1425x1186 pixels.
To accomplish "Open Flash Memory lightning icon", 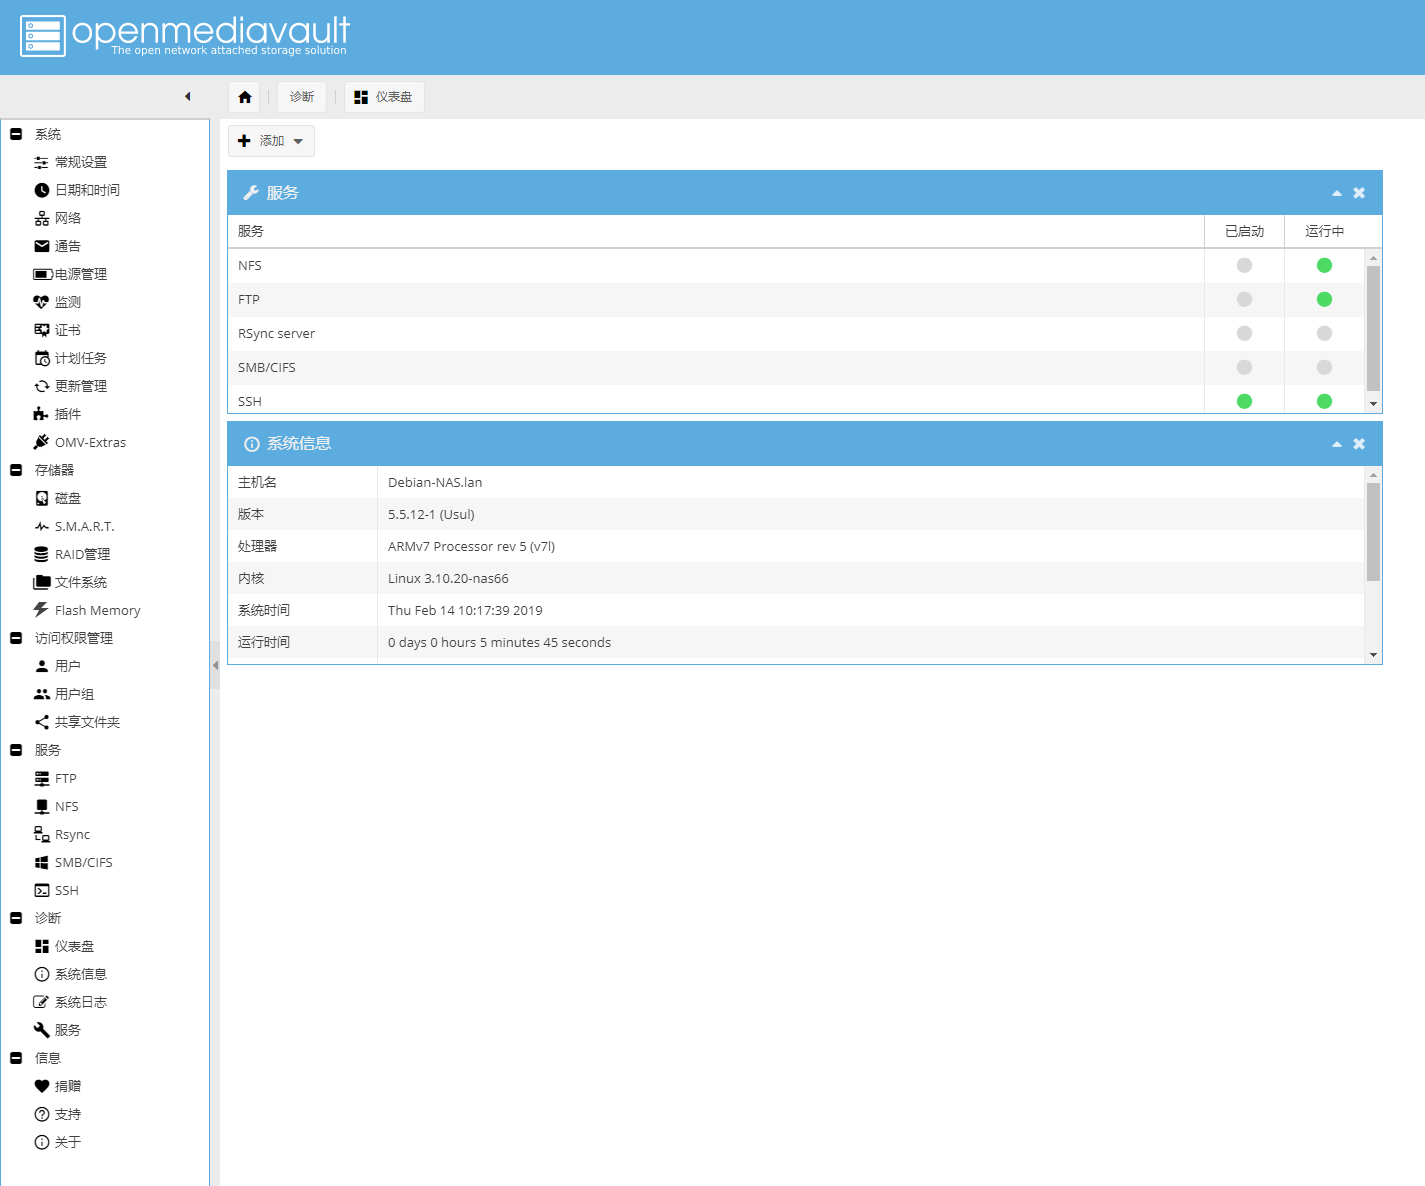I will (x=42, y=610).
